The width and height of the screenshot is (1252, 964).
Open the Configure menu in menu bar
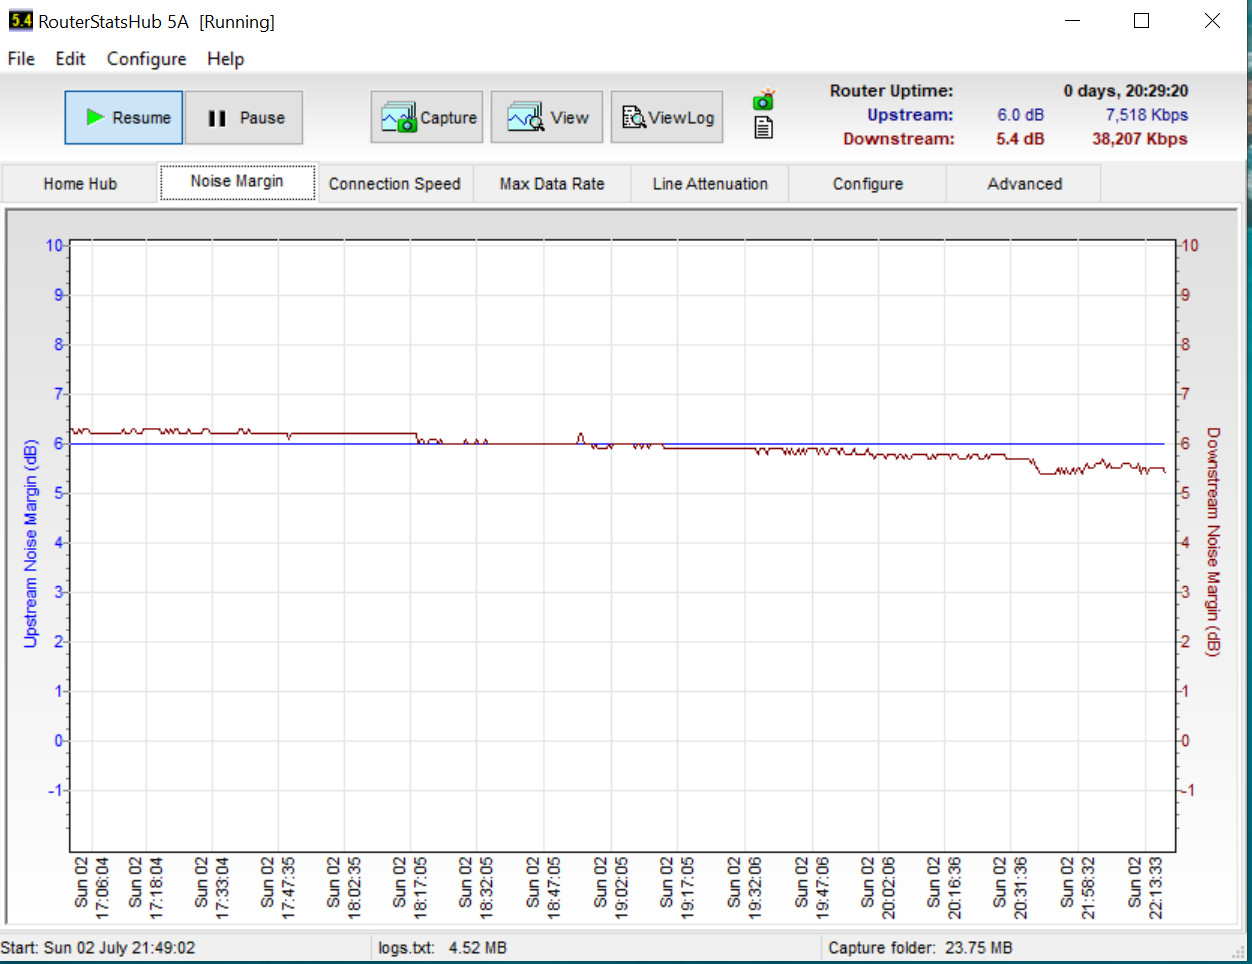tap(146, 59)
